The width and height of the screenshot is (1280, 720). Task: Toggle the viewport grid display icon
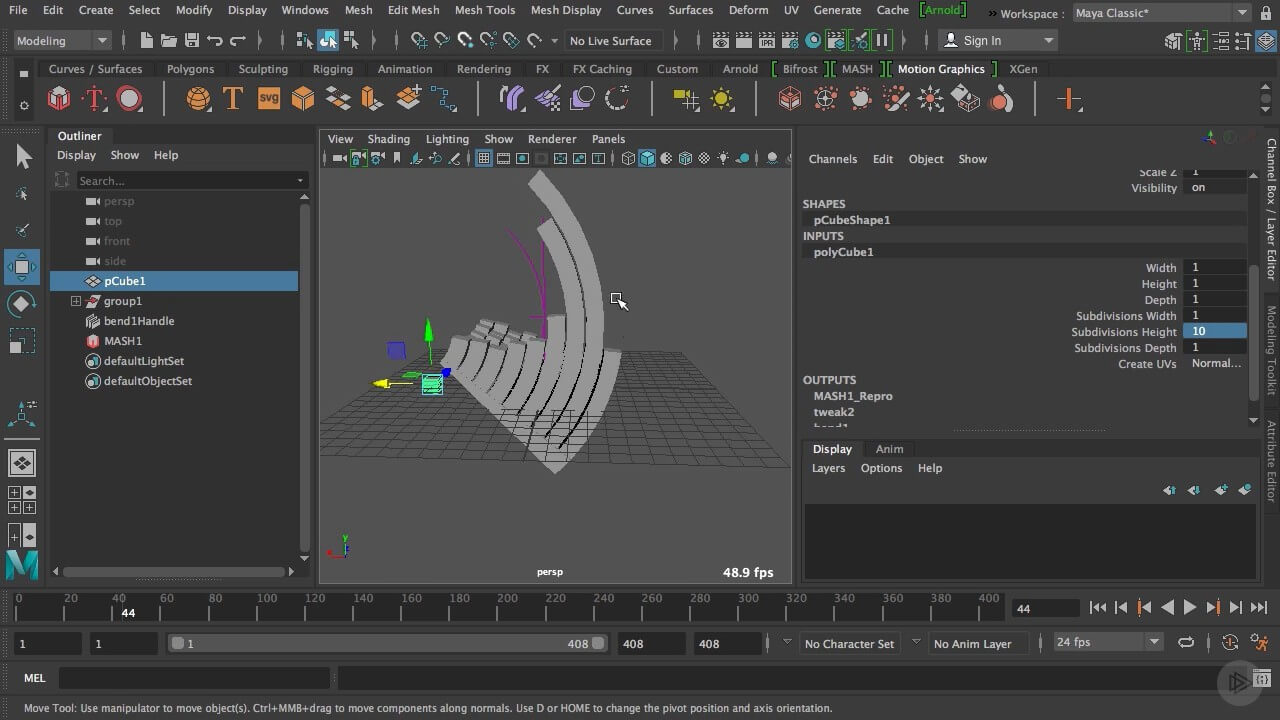[483, 158]
